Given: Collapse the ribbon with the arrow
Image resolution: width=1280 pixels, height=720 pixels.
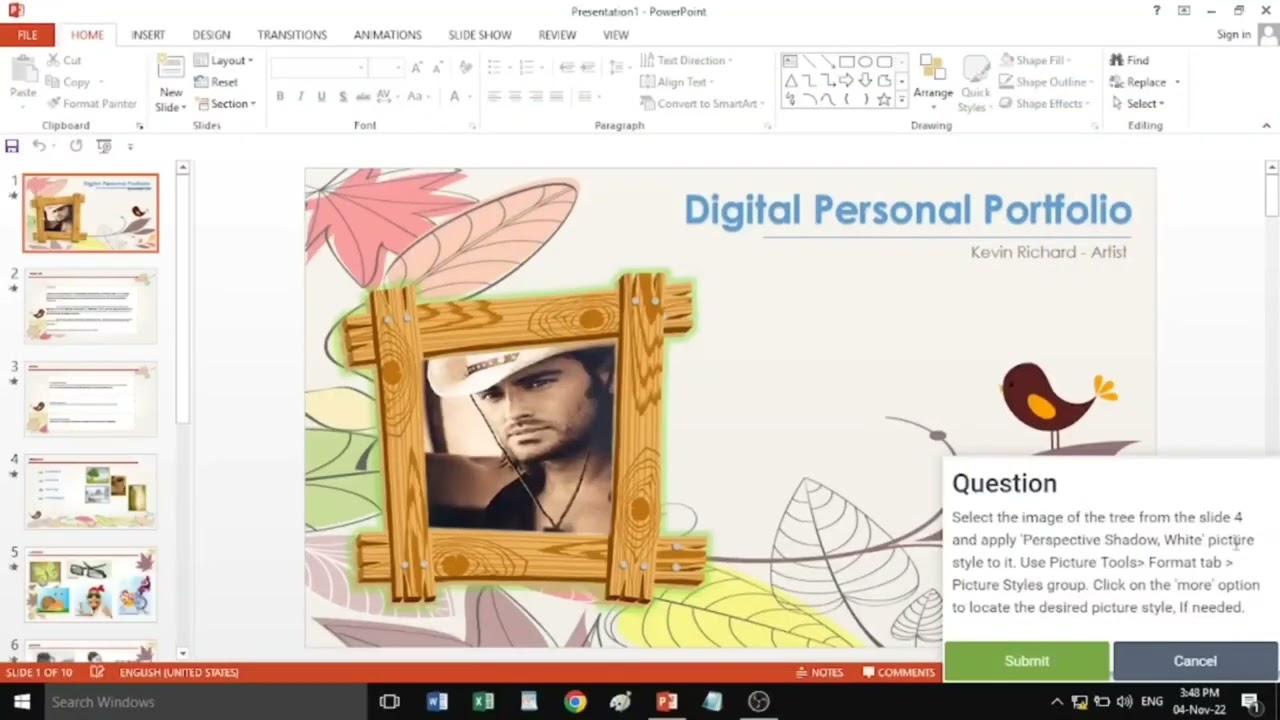Looking at the screenshot, I should (1267, 126).
